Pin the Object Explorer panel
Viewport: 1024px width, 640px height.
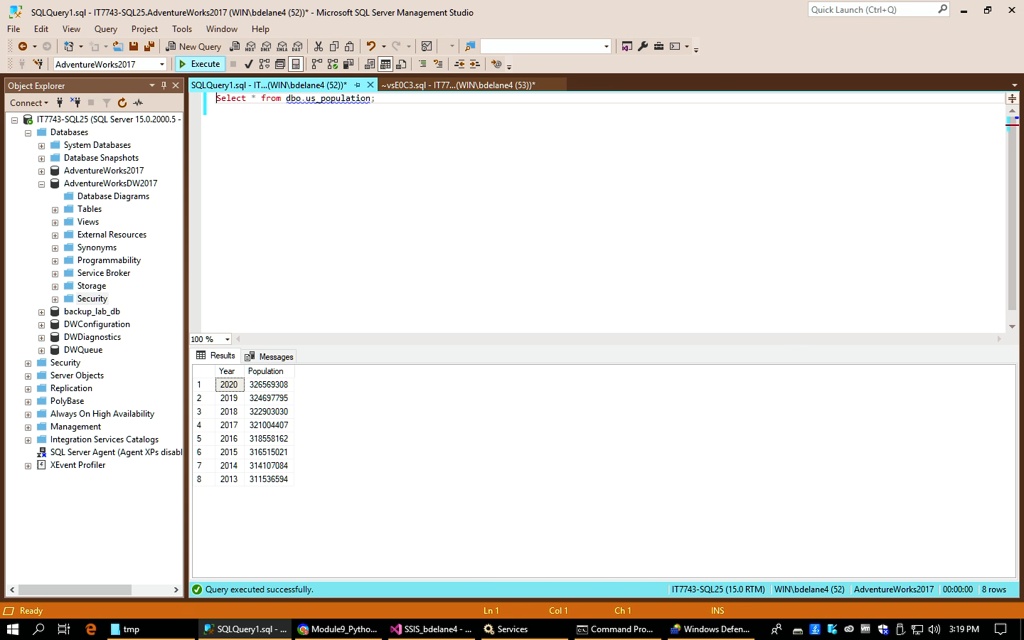point(164,86)
